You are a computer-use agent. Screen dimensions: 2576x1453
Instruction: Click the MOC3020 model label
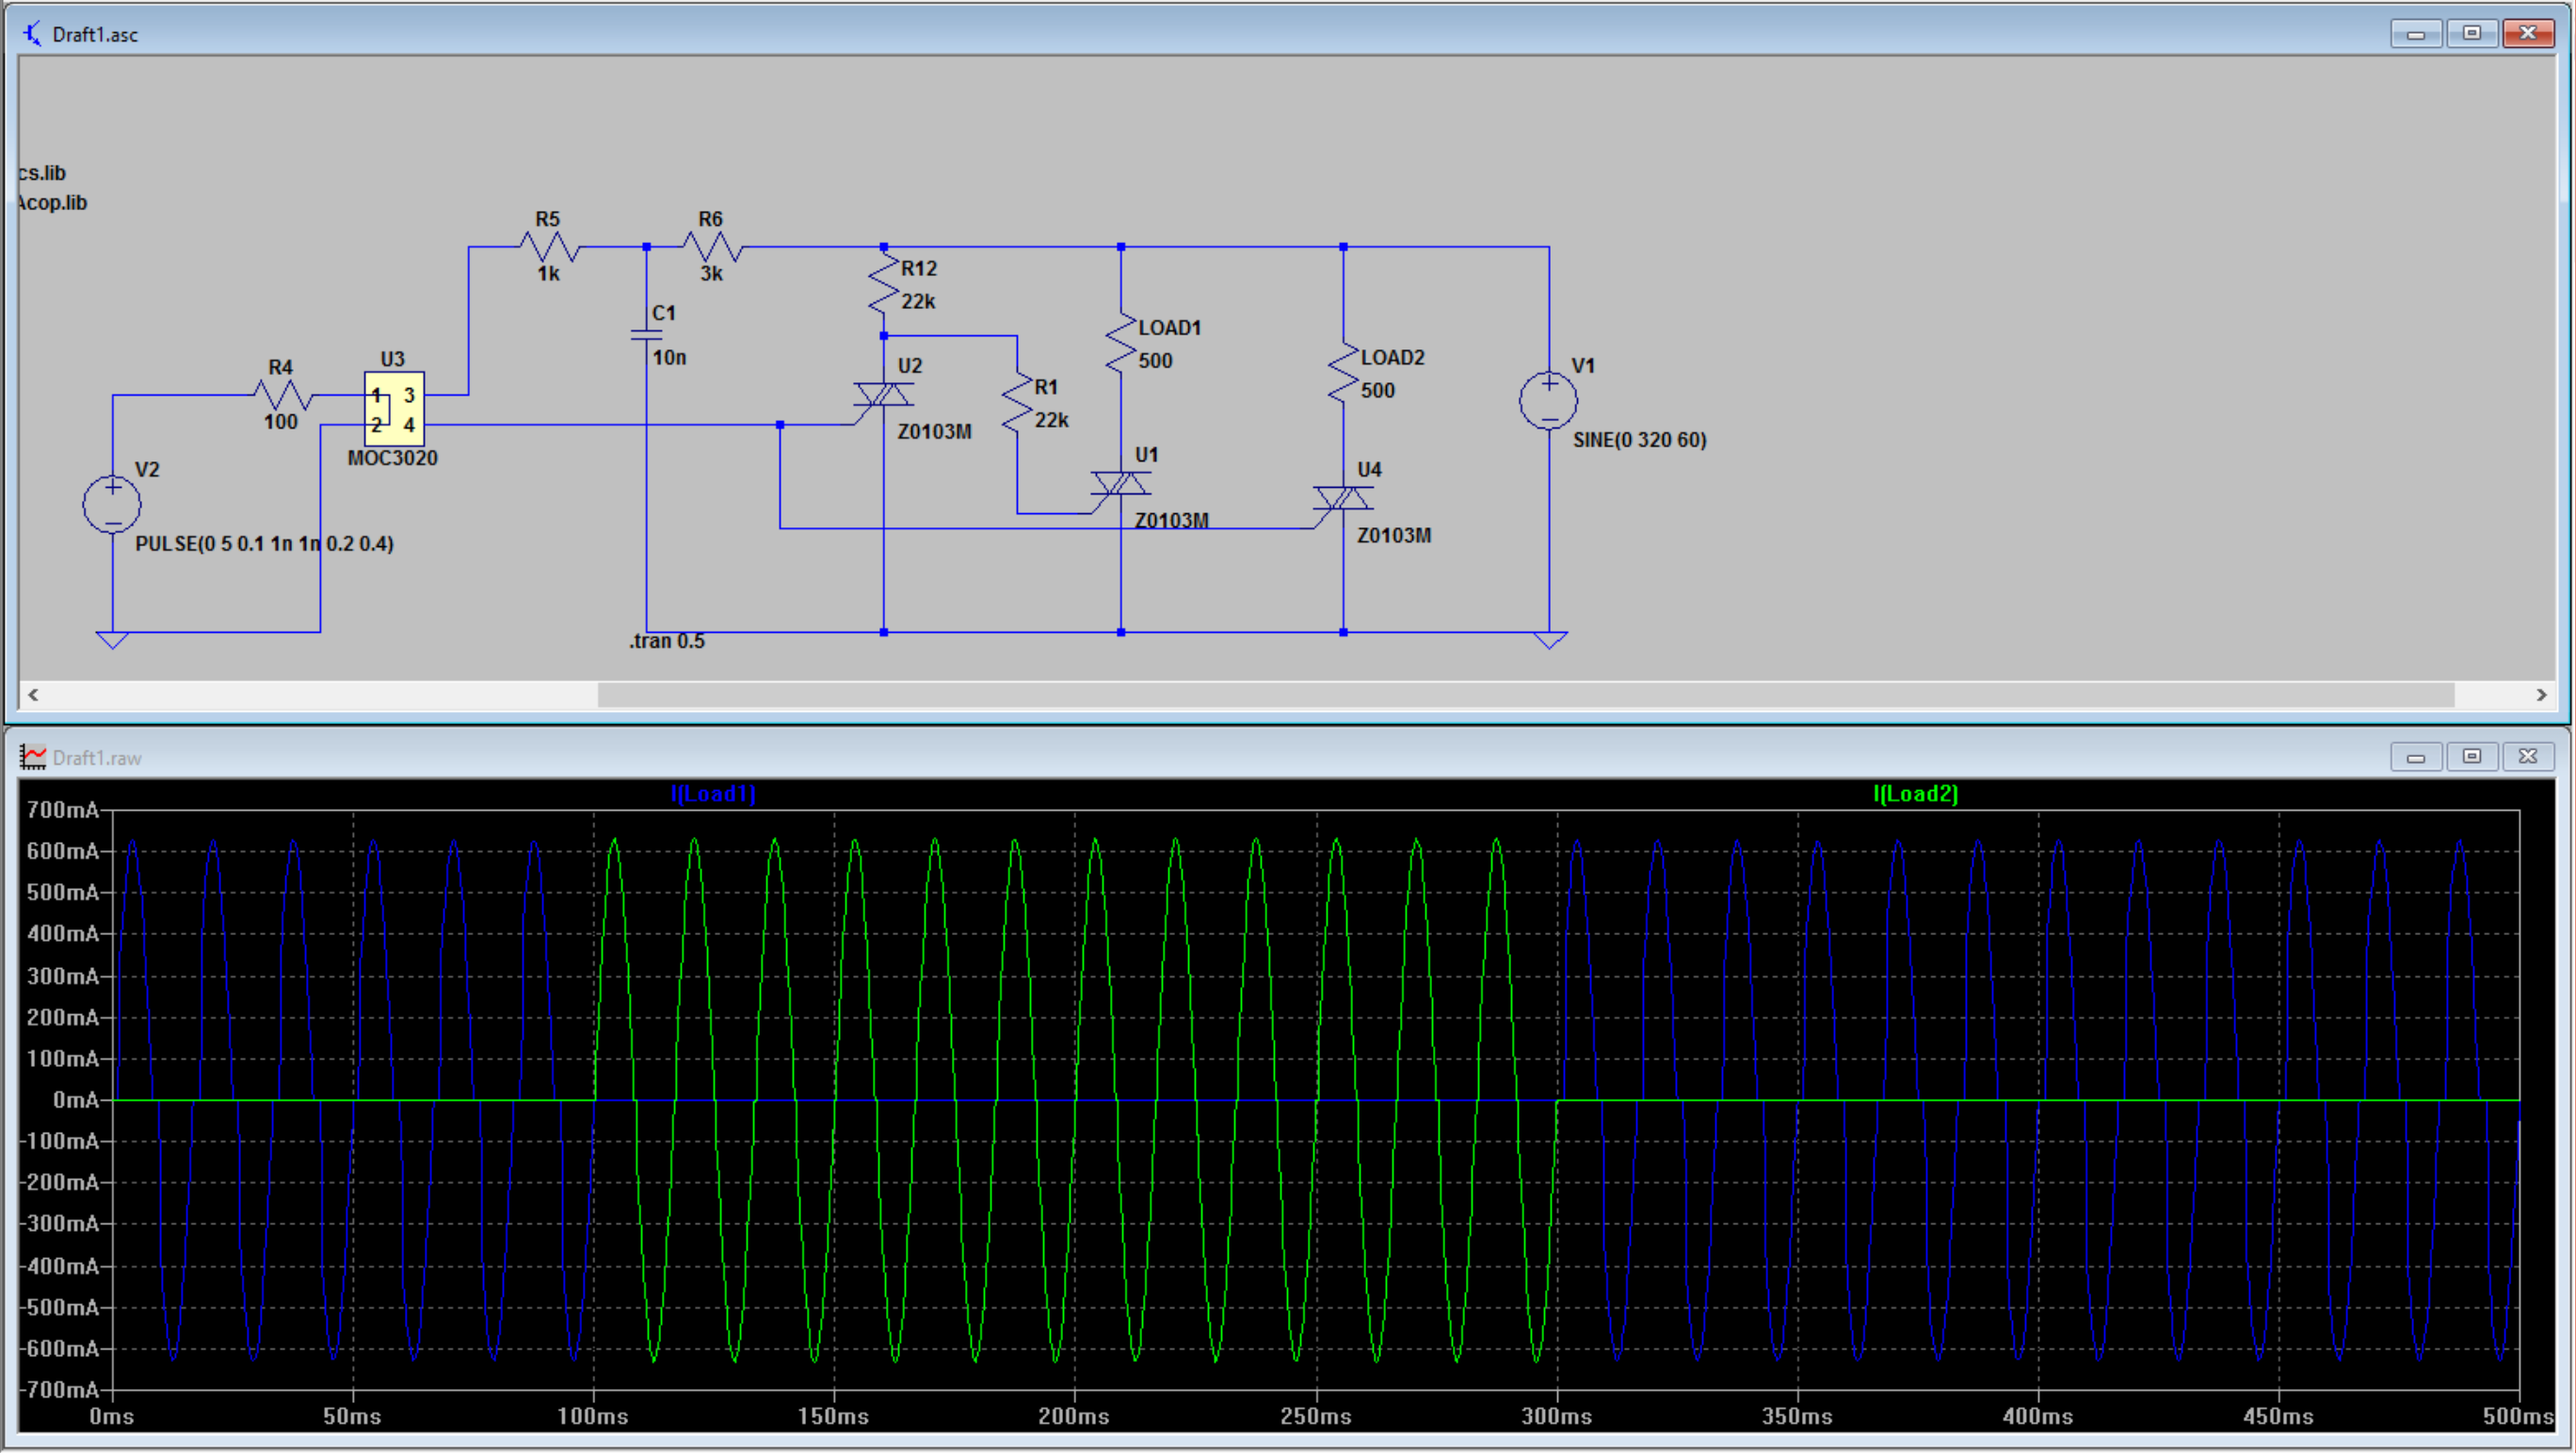click(392, 458)
